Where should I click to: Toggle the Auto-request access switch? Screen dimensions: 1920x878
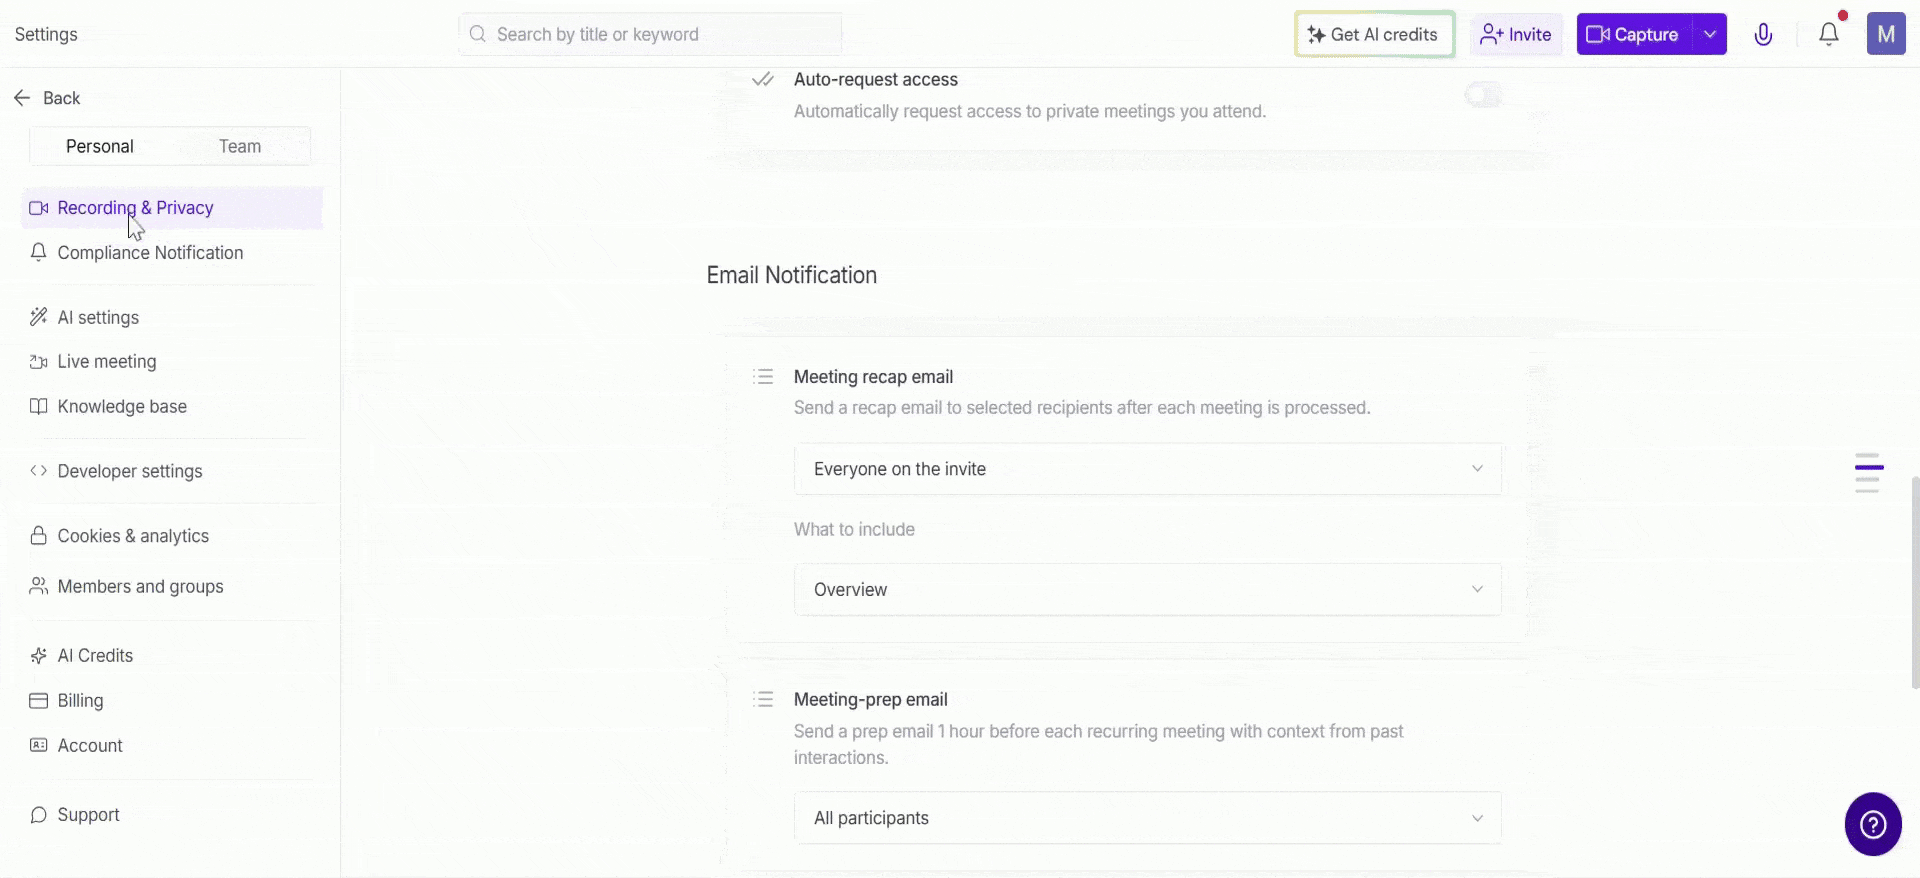(x=1483, y=95)
